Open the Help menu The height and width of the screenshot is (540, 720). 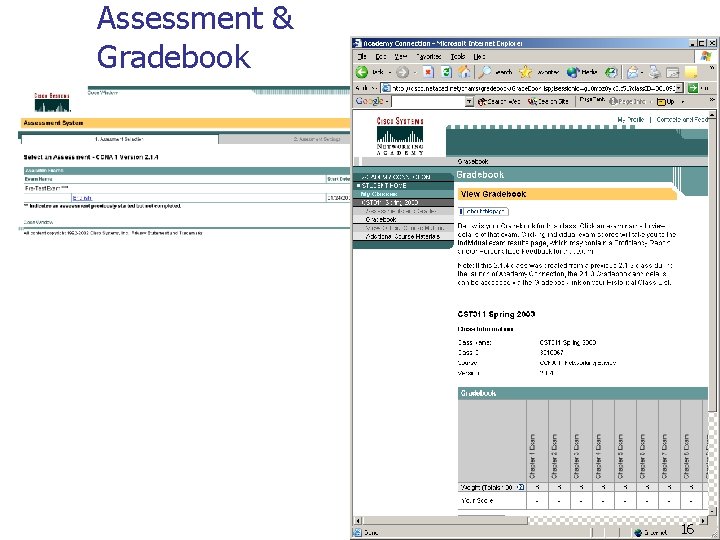(x=479, y=56)
